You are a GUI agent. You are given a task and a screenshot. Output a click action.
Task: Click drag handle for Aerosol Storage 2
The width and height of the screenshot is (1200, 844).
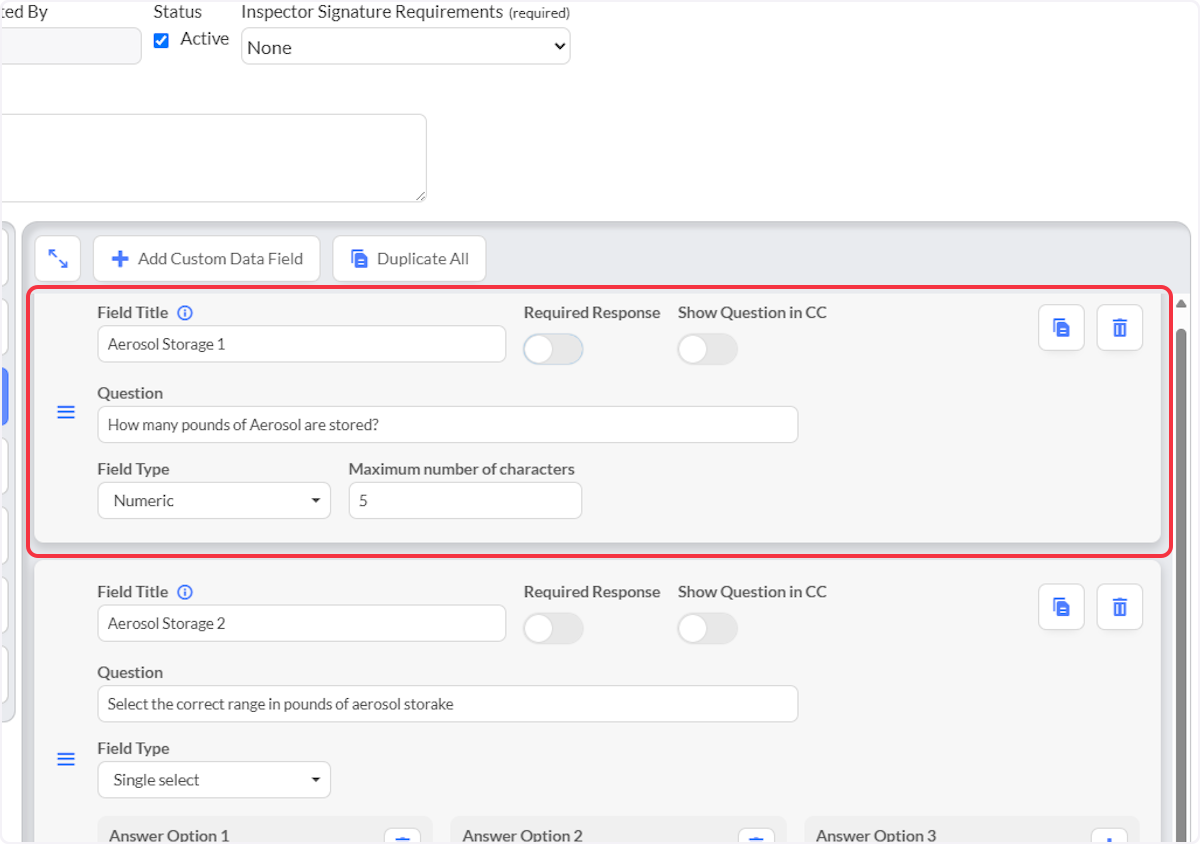point(66,759)
